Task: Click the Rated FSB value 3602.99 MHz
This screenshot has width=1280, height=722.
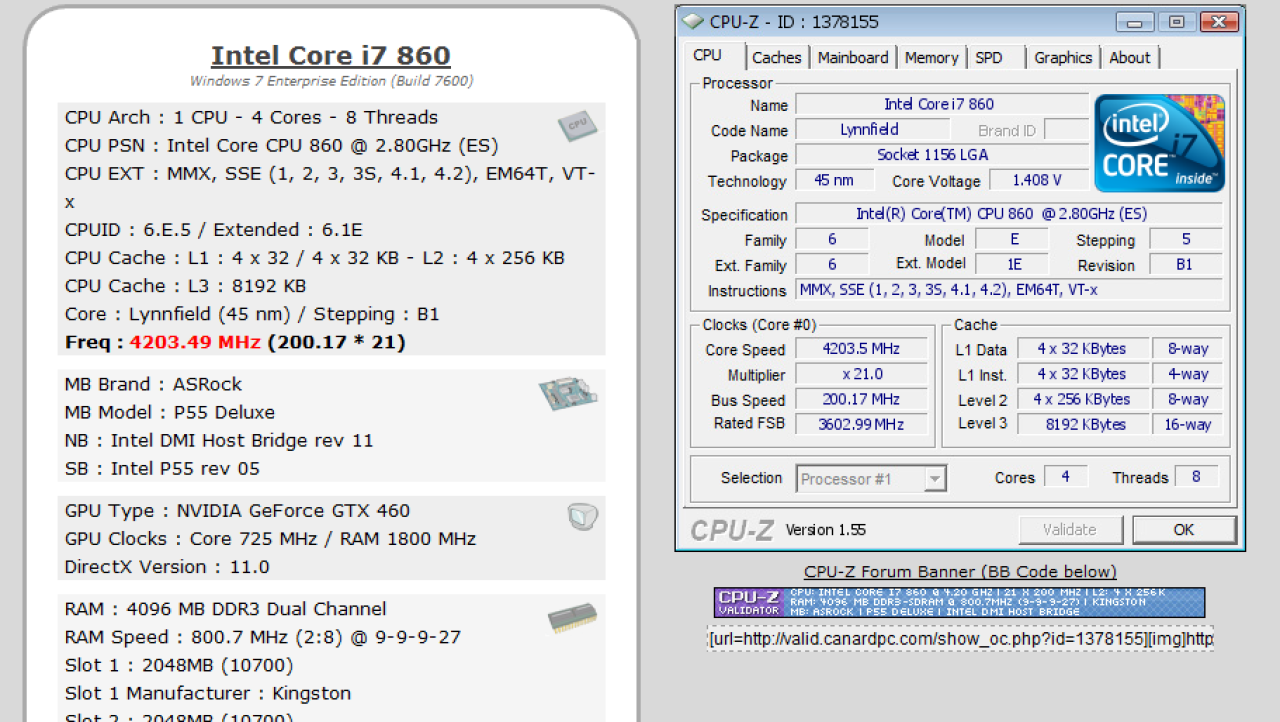Action: coord(861,424)
